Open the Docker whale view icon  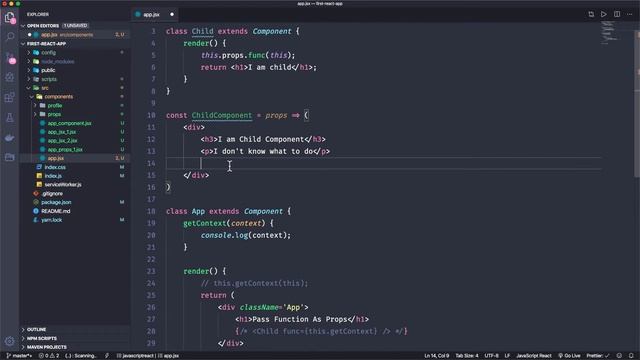coord(9,138)
